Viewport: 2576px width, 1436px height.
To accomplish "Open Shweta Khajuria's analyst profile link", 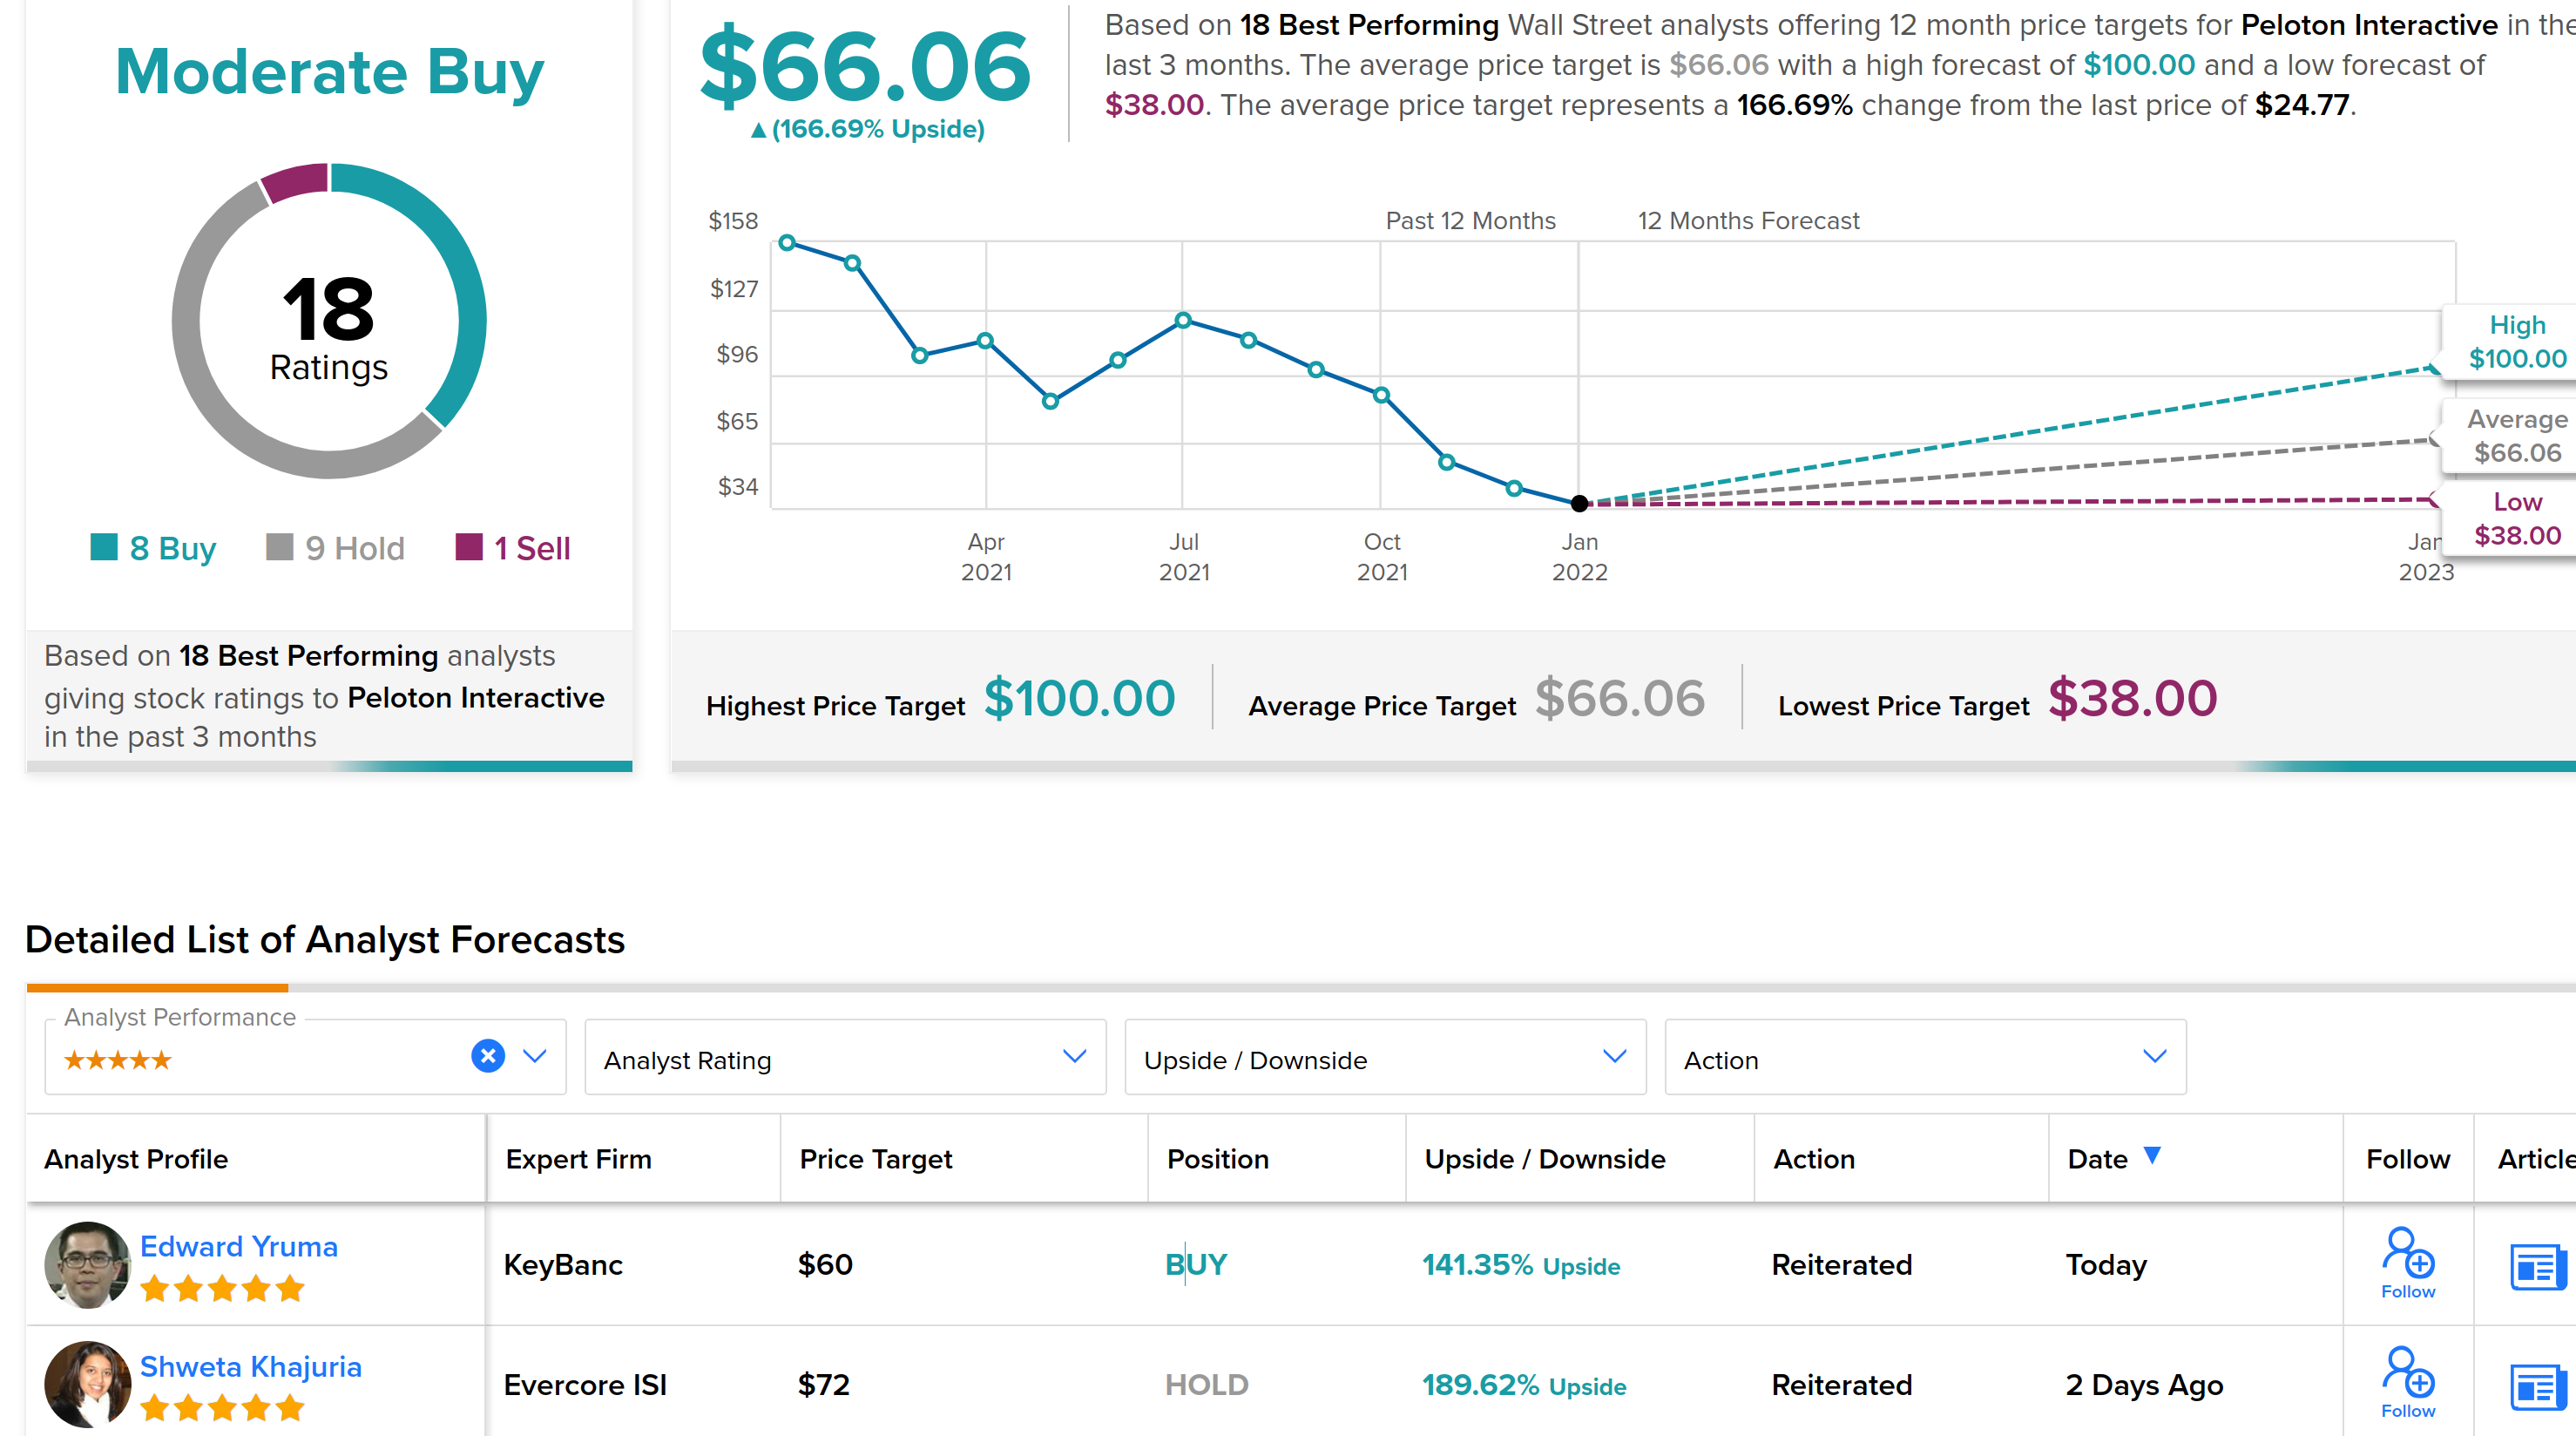I will click(x=251, y=1366).
